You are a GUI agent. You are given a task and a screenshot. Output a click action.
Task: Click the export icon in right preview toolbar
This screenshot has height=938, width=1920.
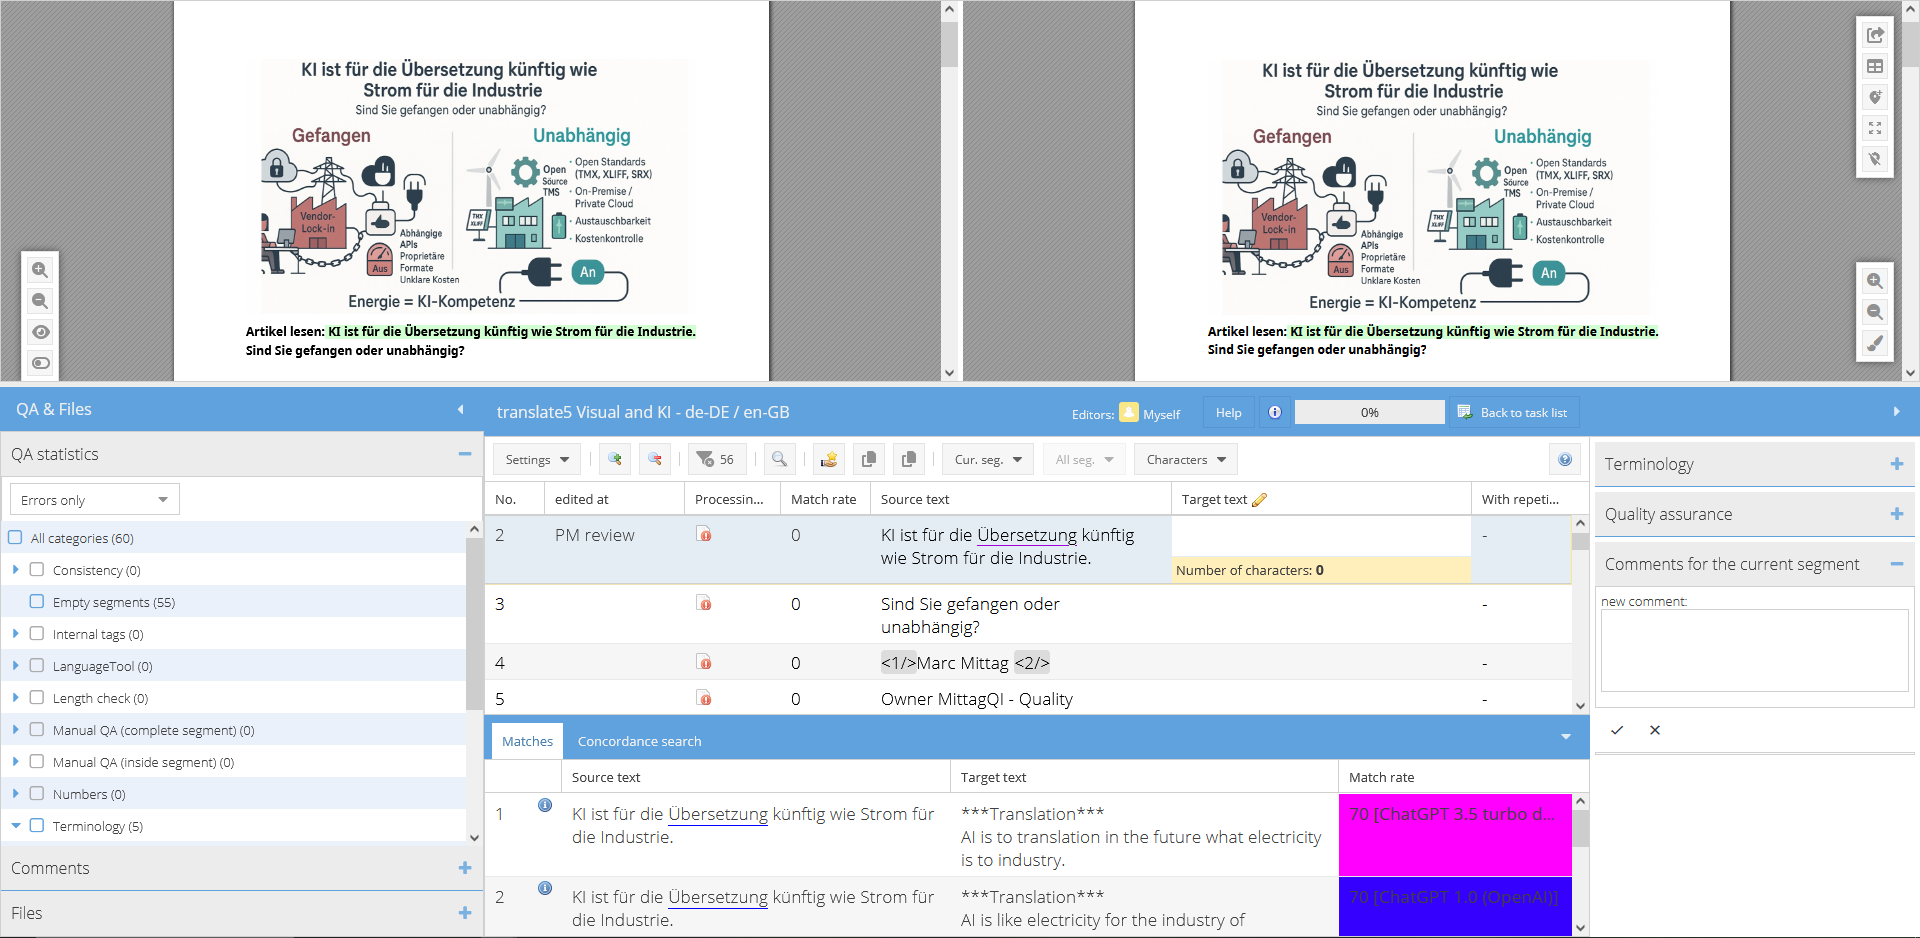(1875, 36)
